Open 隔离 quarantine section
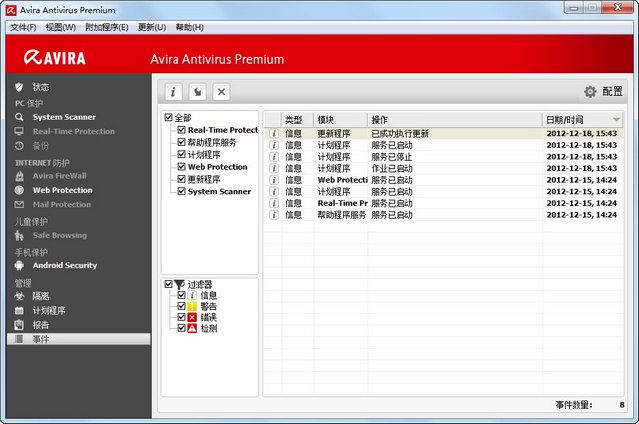The height and width of the screenshot is (424, 639). [41, 296]
